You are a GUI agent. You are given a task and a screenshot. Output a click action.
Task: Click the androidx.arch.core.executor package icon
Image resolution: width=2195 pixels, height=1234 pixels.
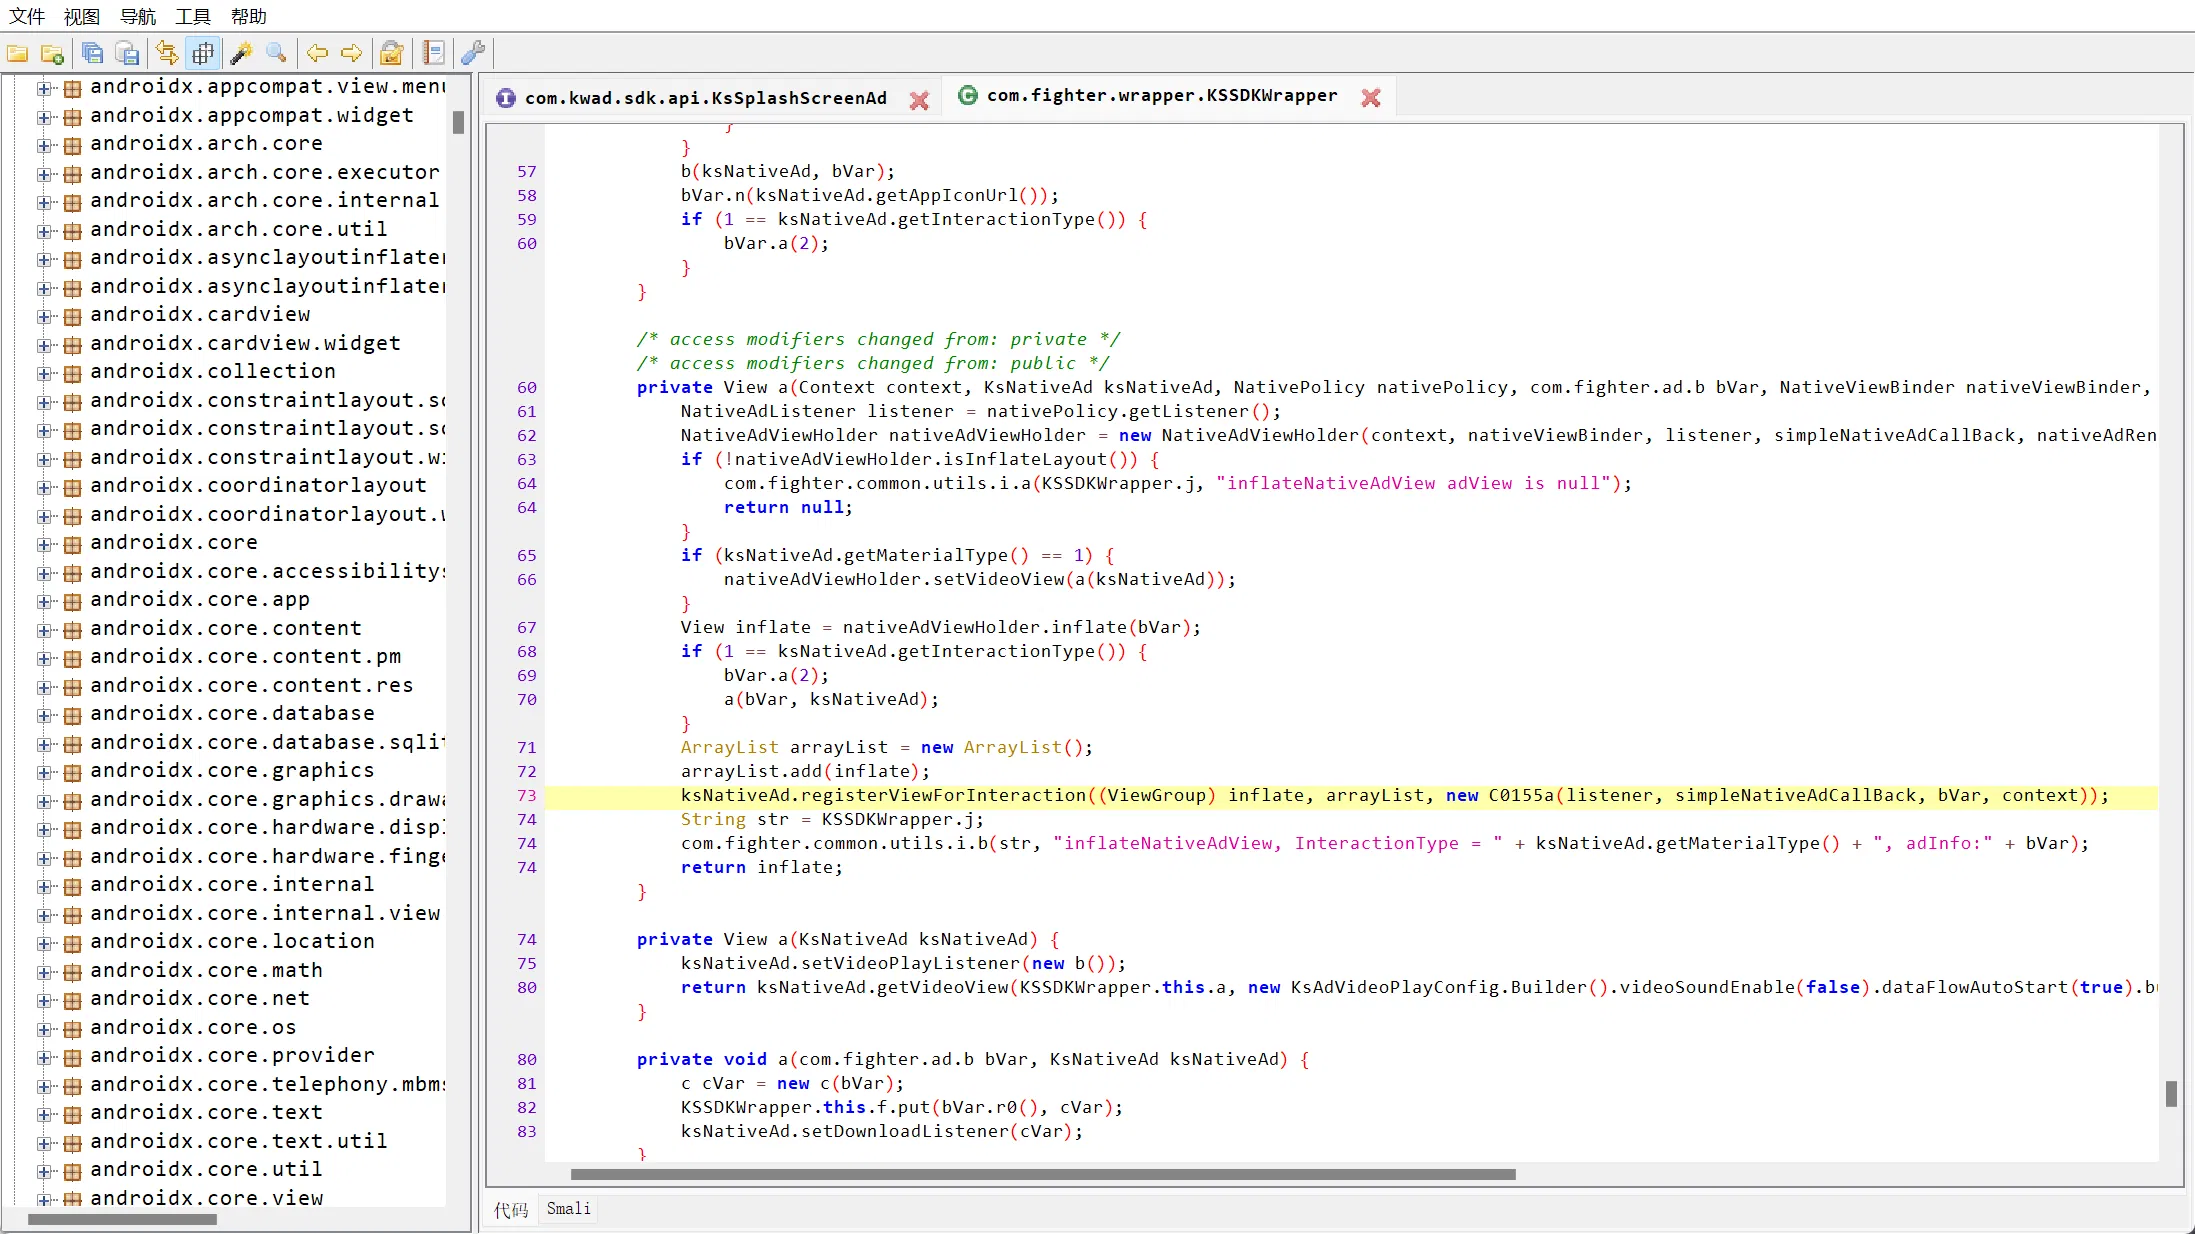point(72,174)
